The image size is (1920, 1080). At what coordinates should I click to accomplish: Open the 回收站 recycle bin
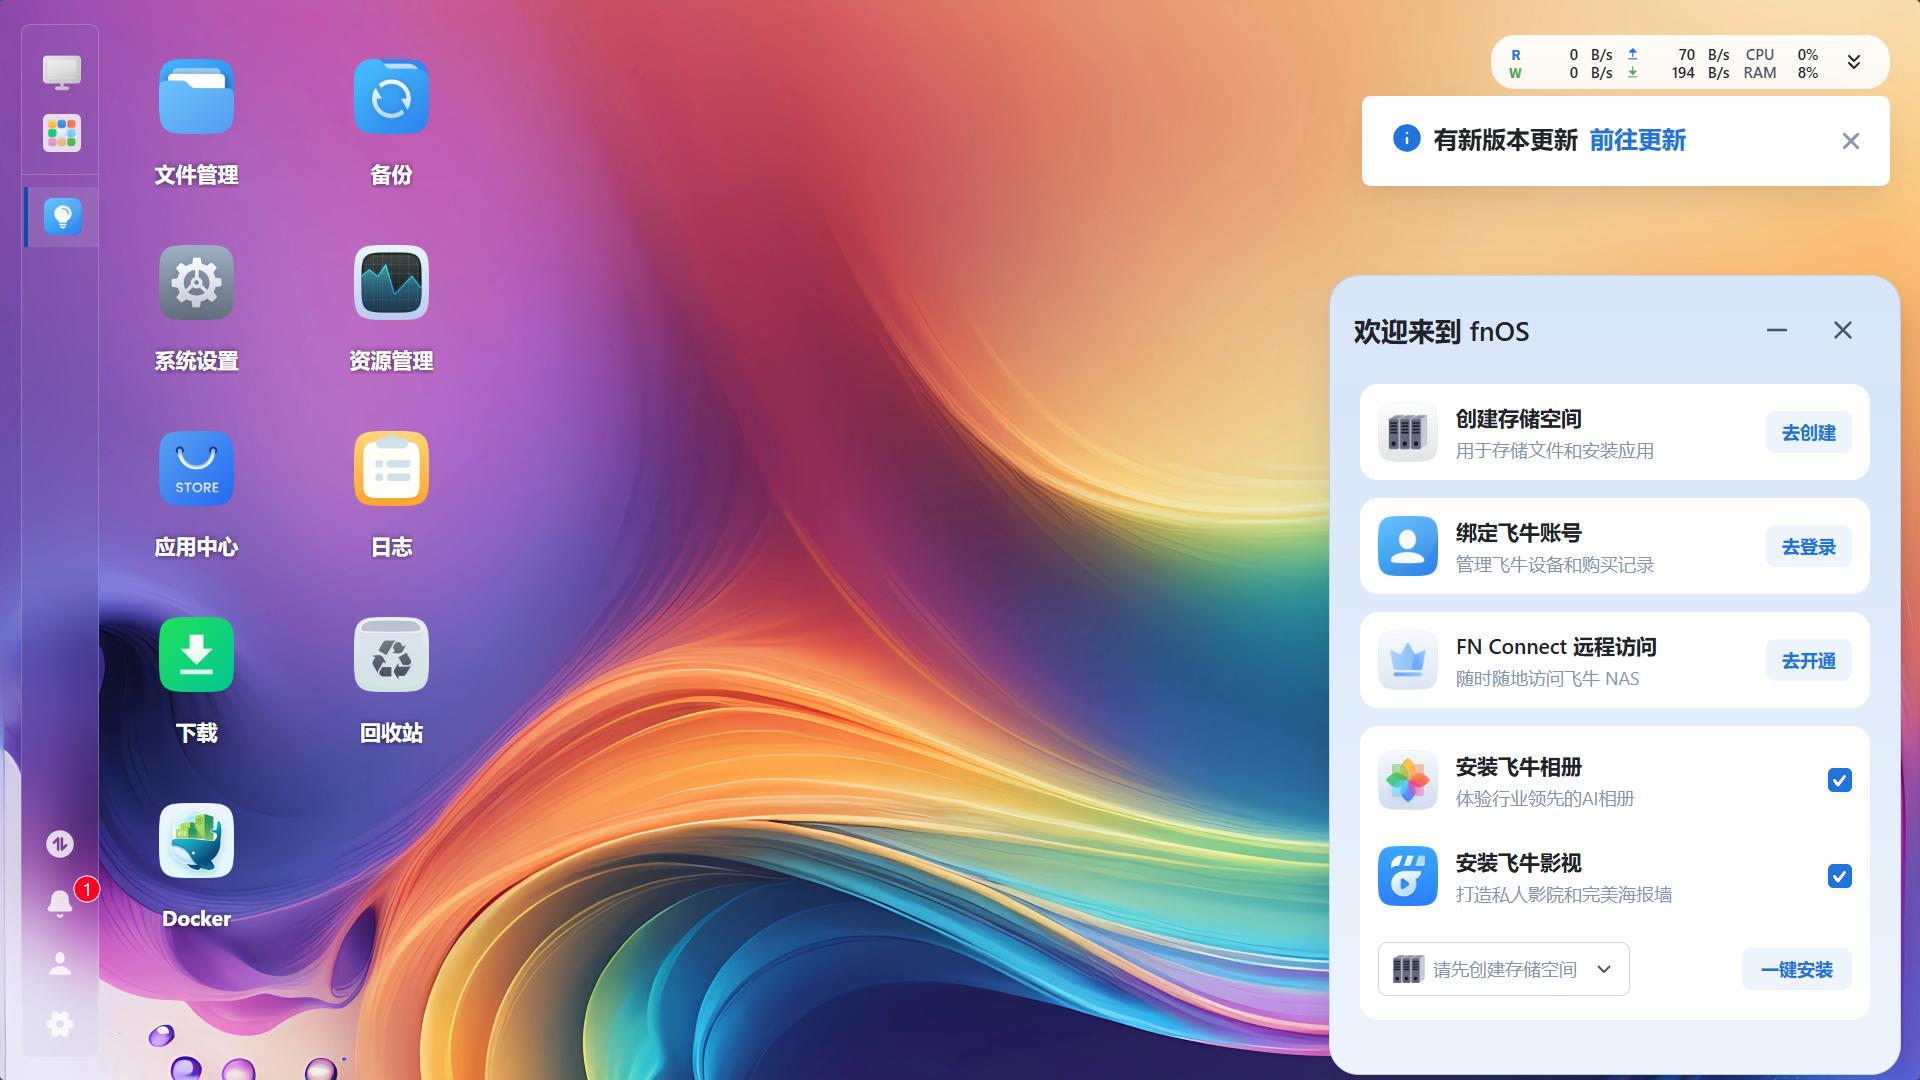(391, 655)
